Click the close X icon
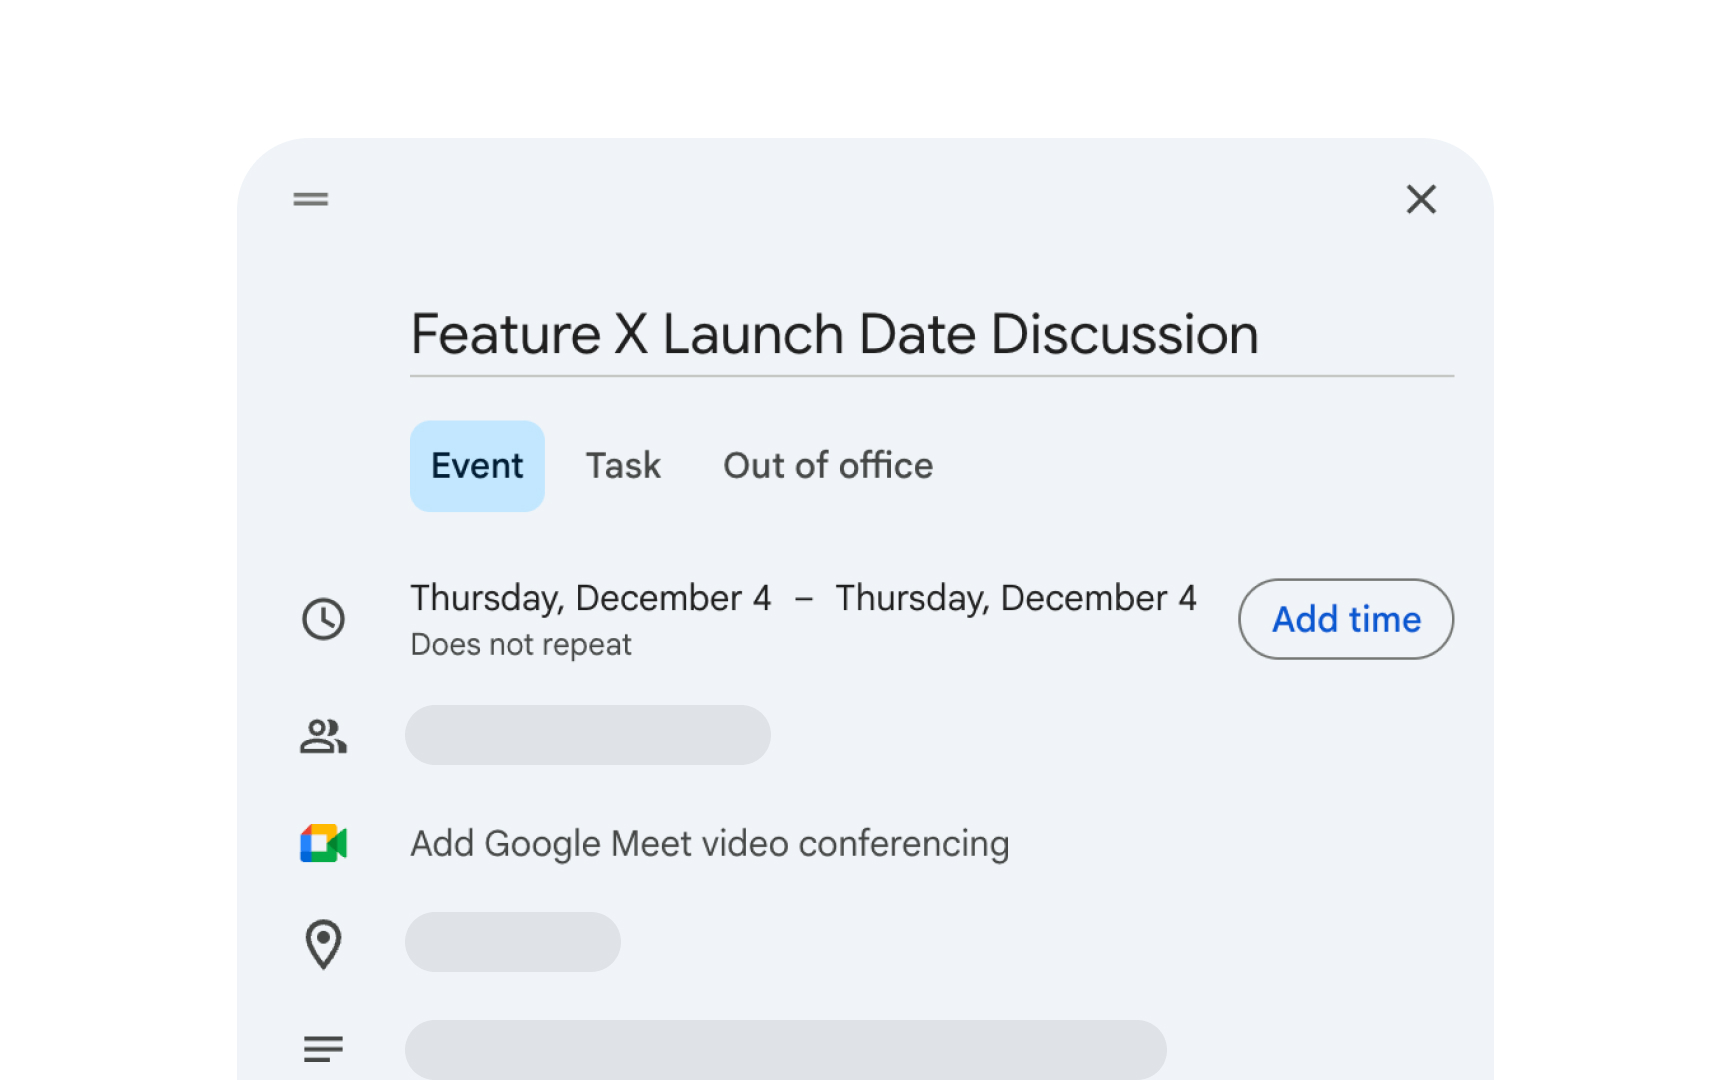 1421,199
